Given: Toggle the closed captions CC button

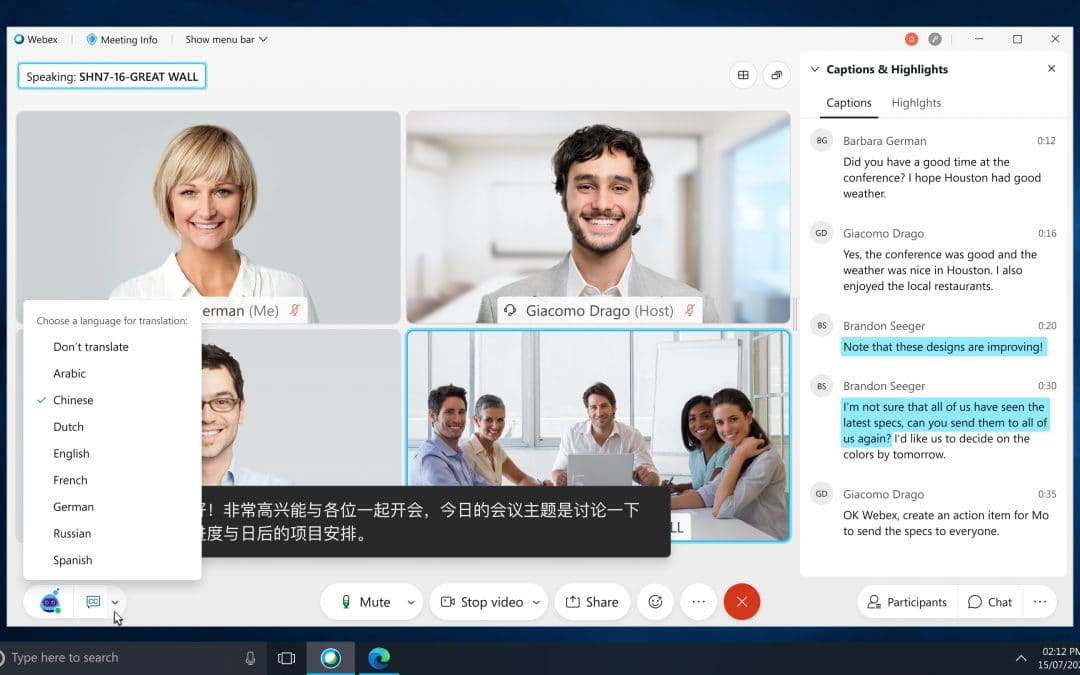Looking at the screenshot, I should tap(93, 602).
